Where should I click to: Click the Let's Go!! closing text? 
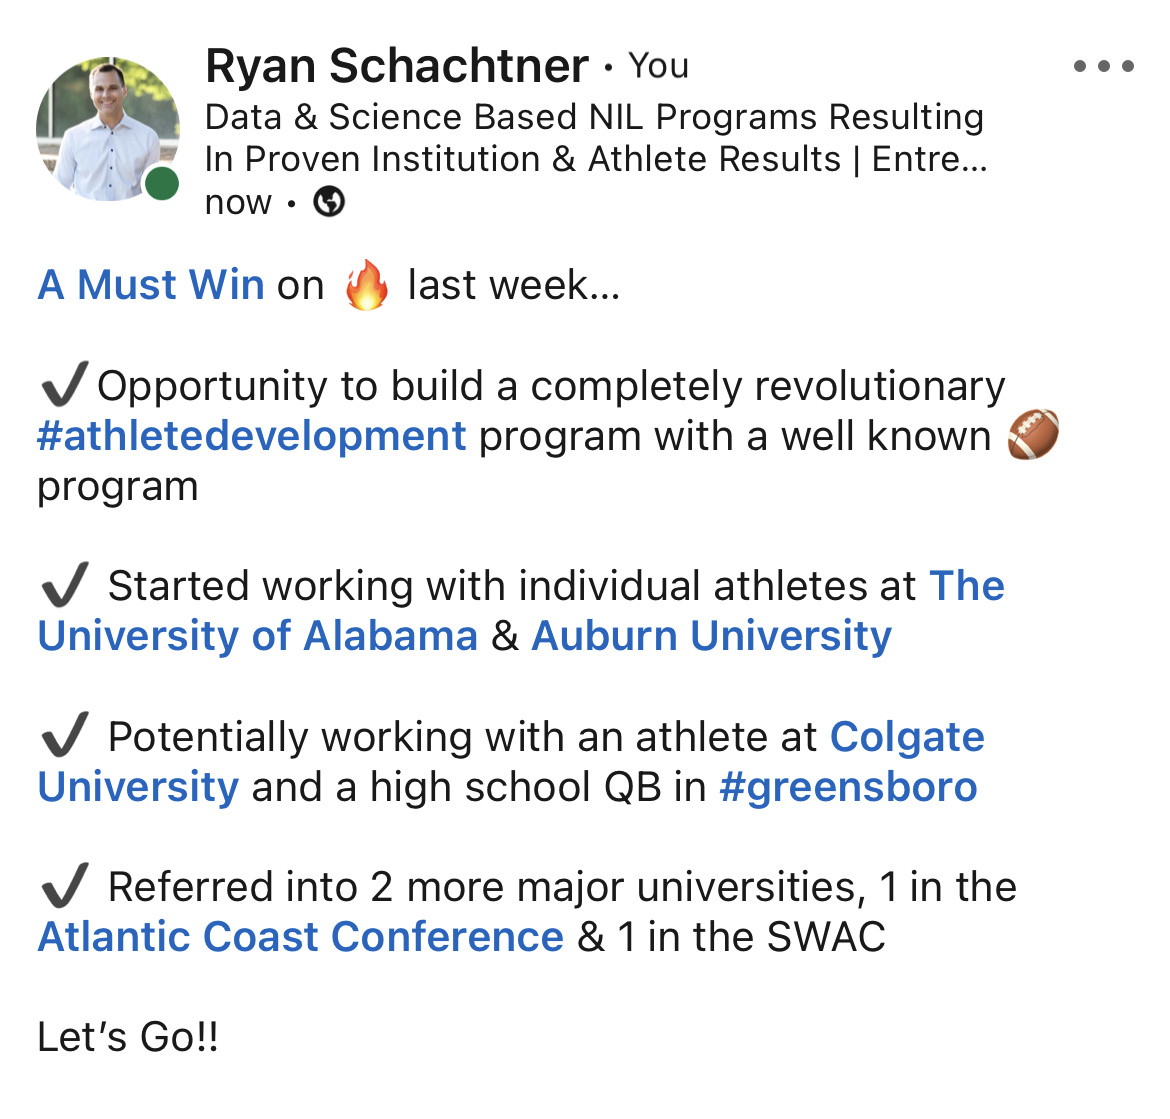(128, 1037)
